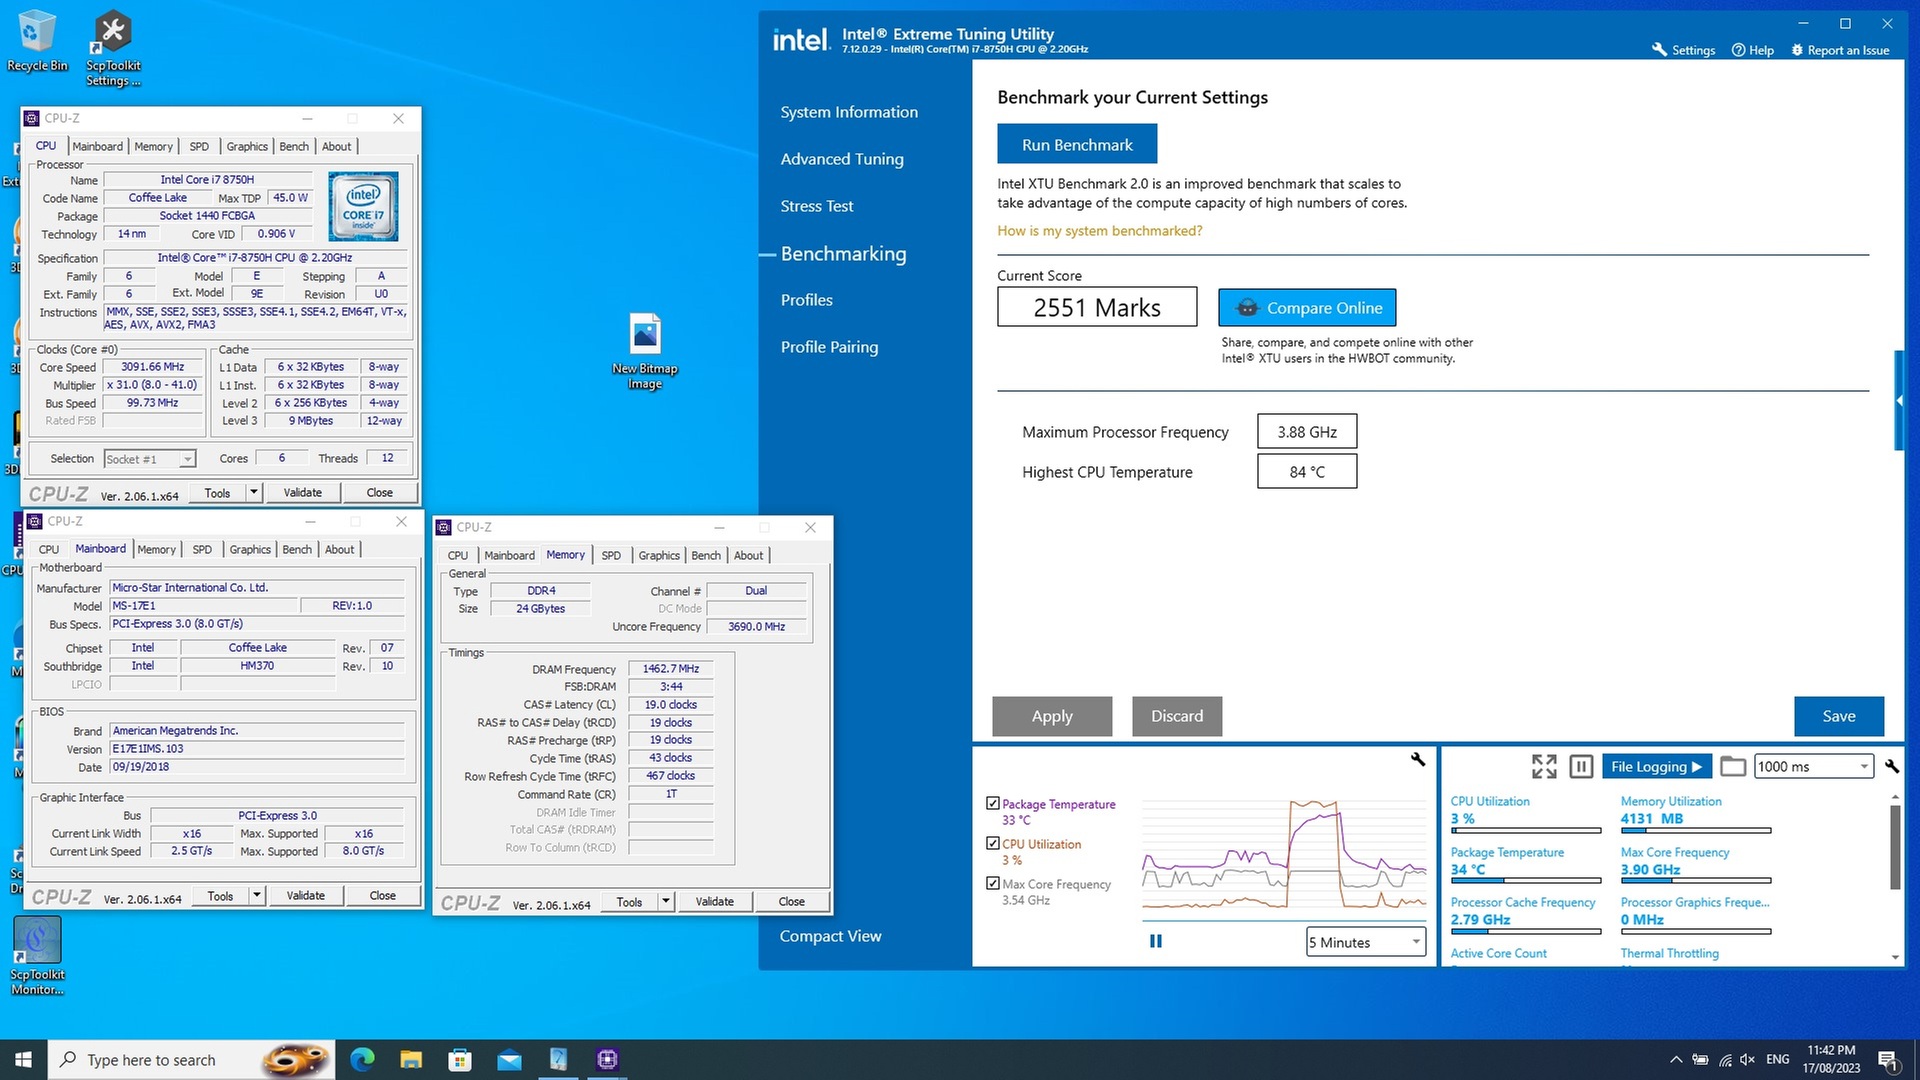The height and width of the screenshot is (1080, 1920).
Task: Open SPD tab in CPU-Z Memory window
Action: click(611, 555)
